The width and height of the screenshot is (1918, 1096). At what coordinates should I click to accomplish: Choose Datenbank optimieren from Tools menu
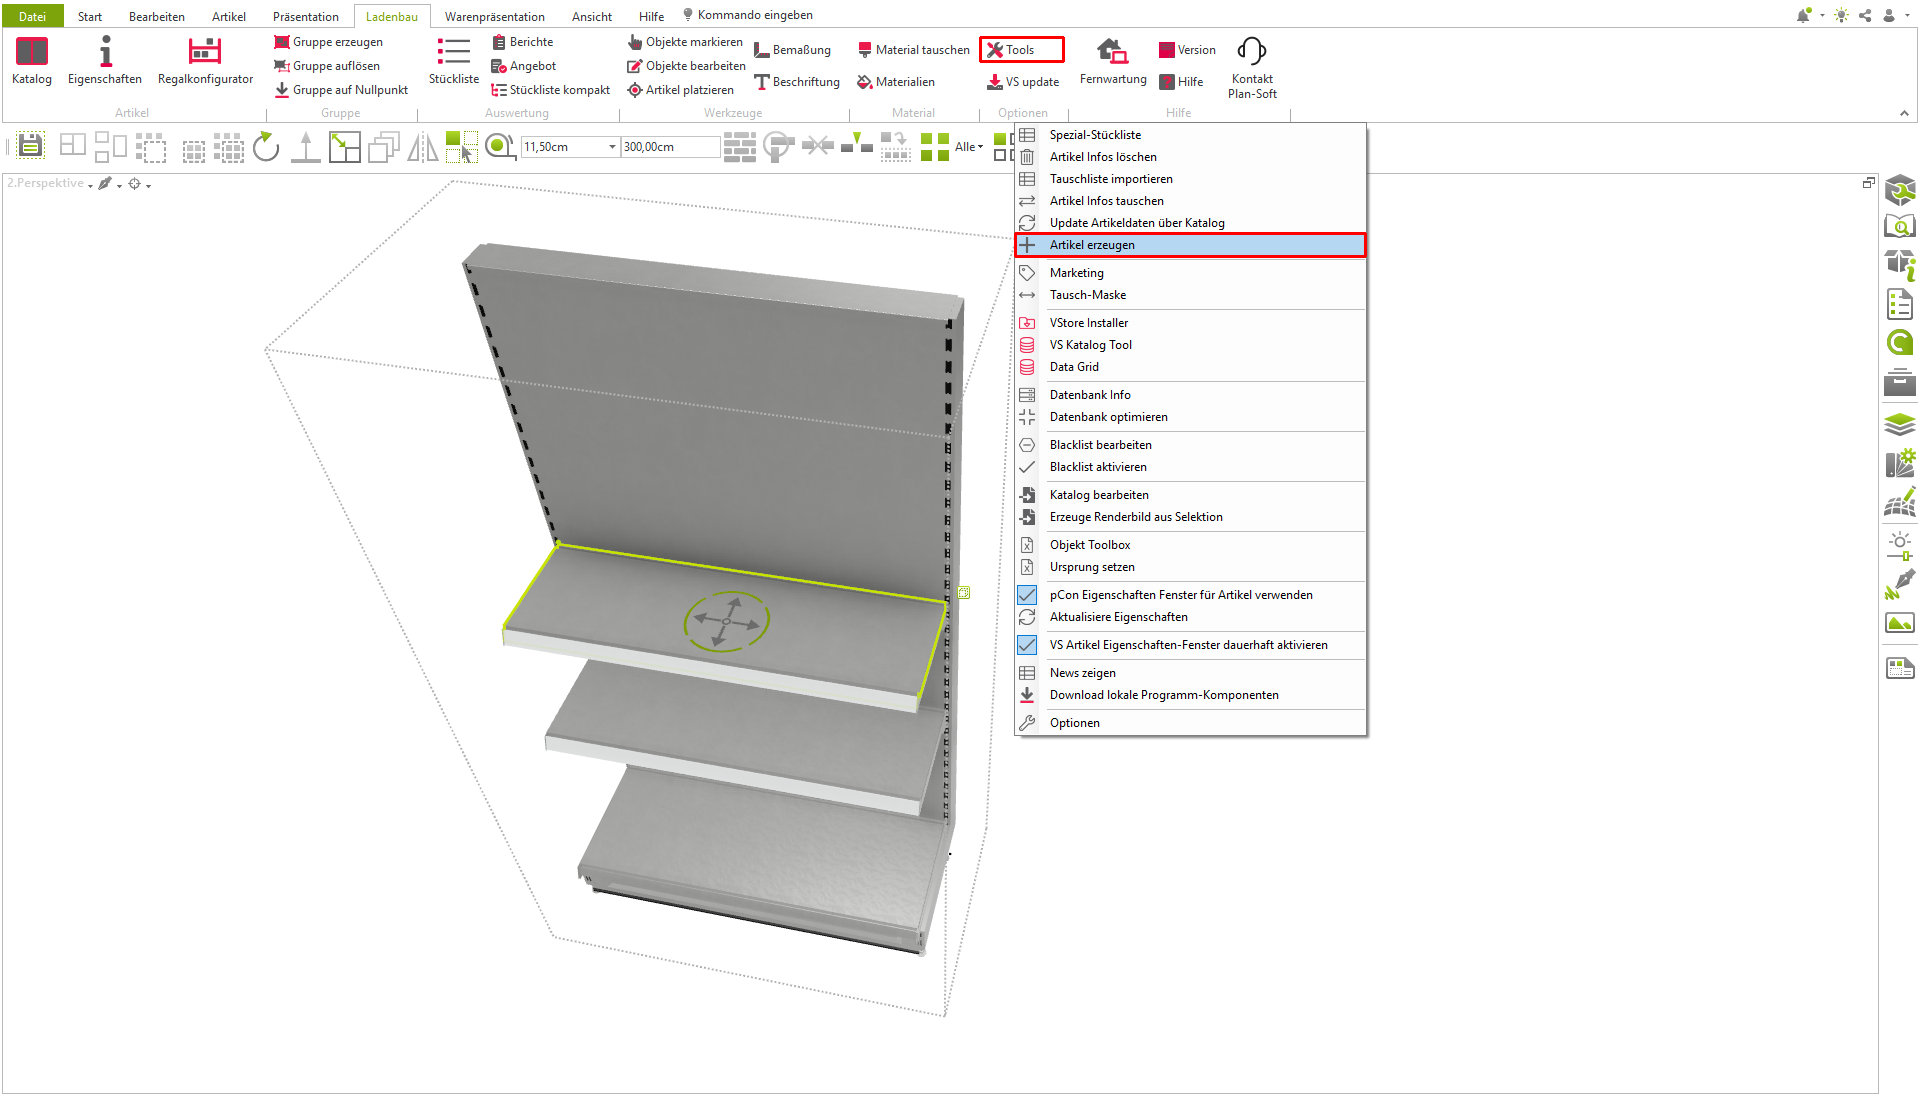click(x=1108, y=417)
